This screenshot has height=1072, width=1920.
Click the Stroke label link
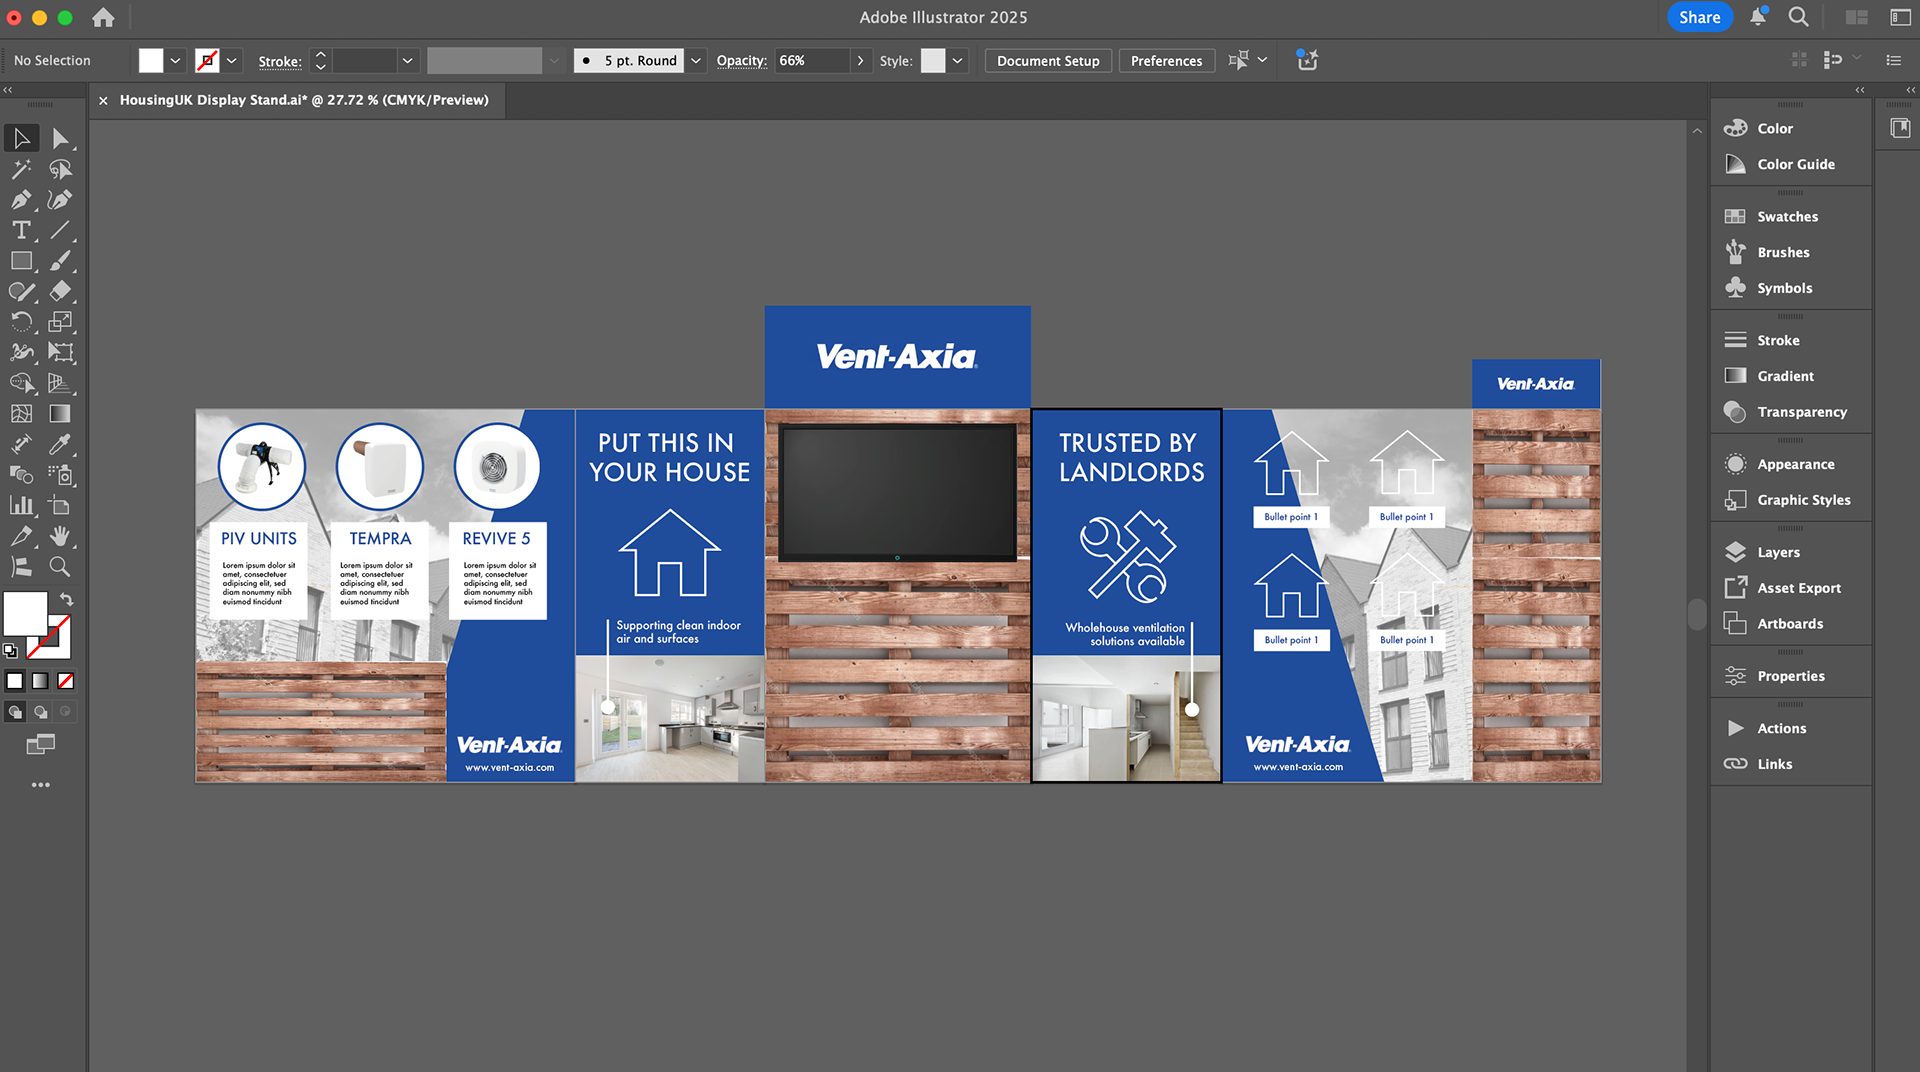coord(279,61)
